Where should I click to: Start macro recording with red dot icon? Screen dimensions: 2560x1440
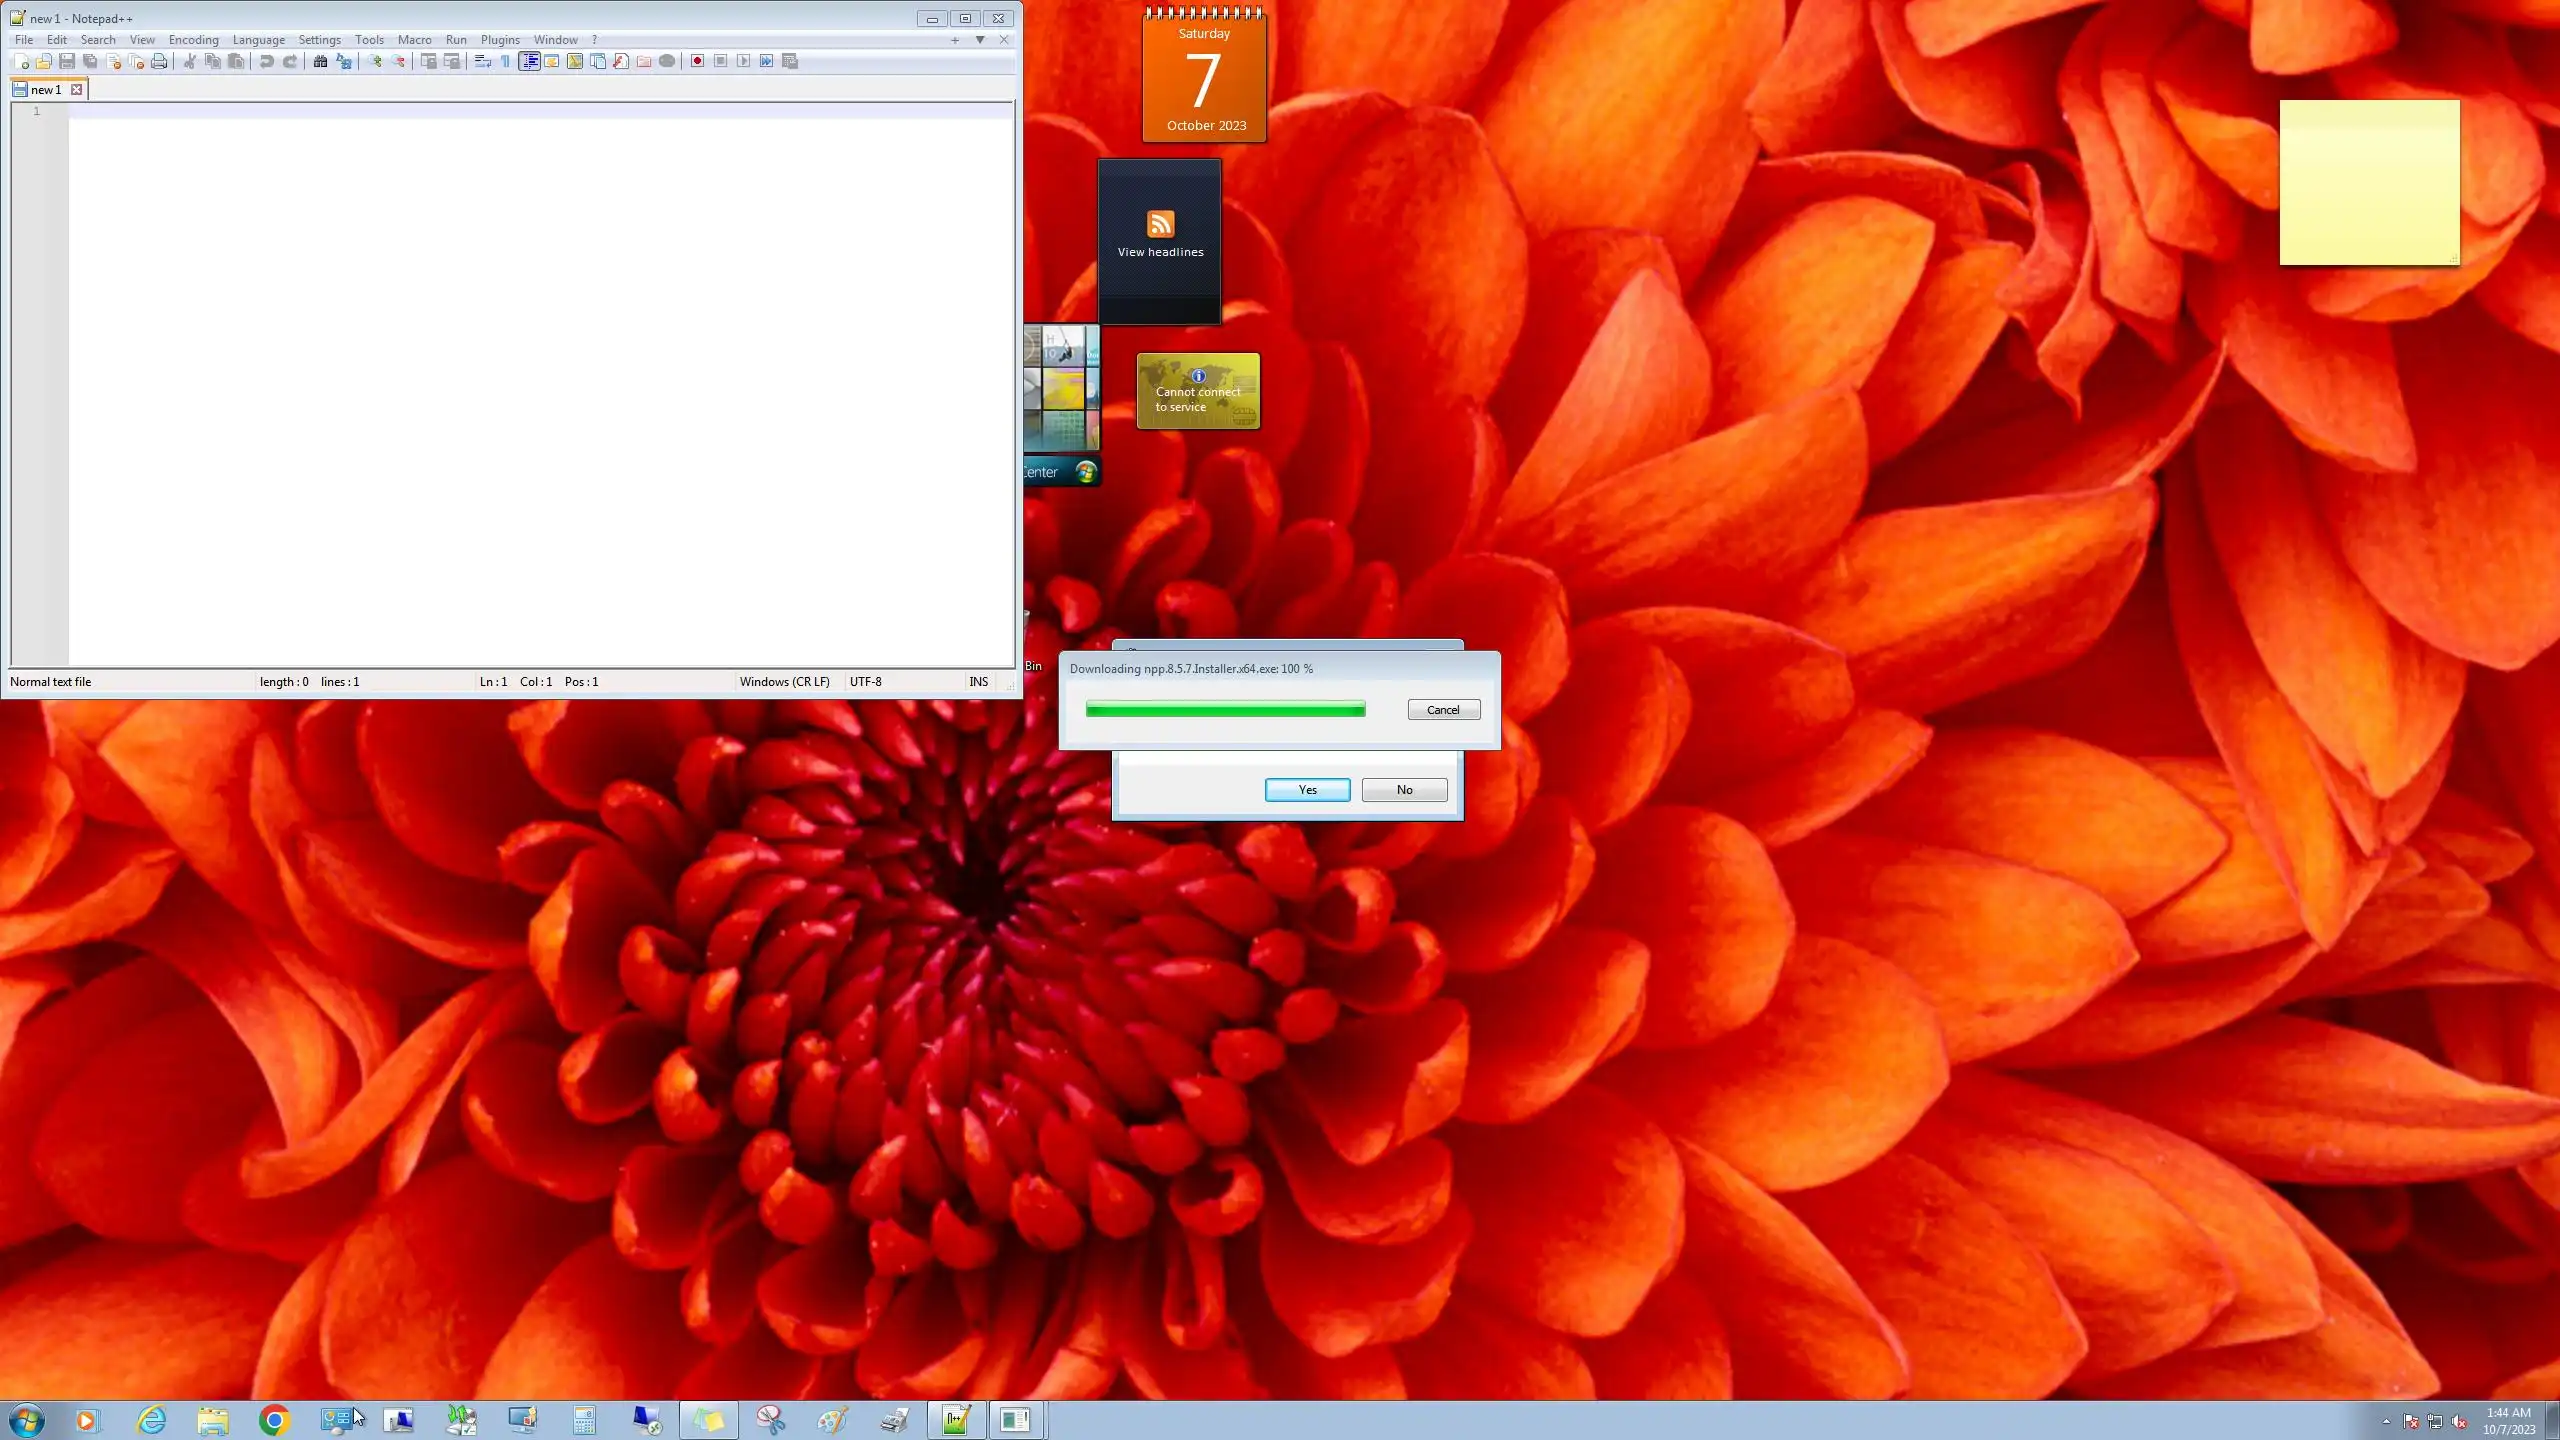coord(697,61)
